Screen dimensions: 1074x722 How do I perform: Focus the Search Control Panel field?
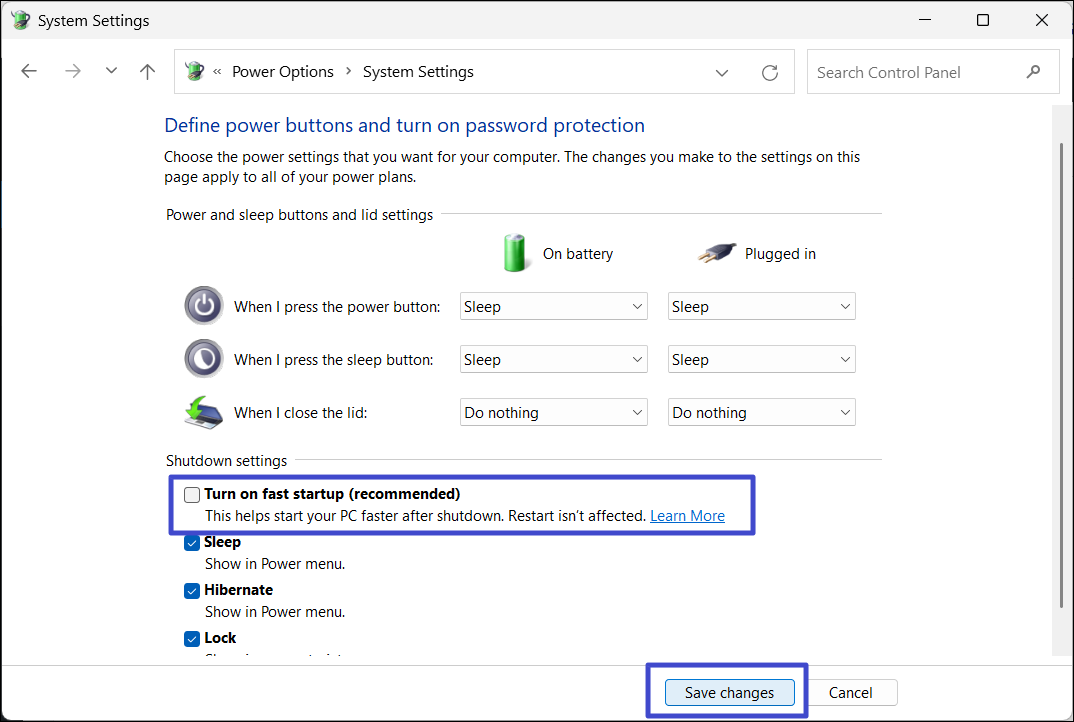[915, 72]
